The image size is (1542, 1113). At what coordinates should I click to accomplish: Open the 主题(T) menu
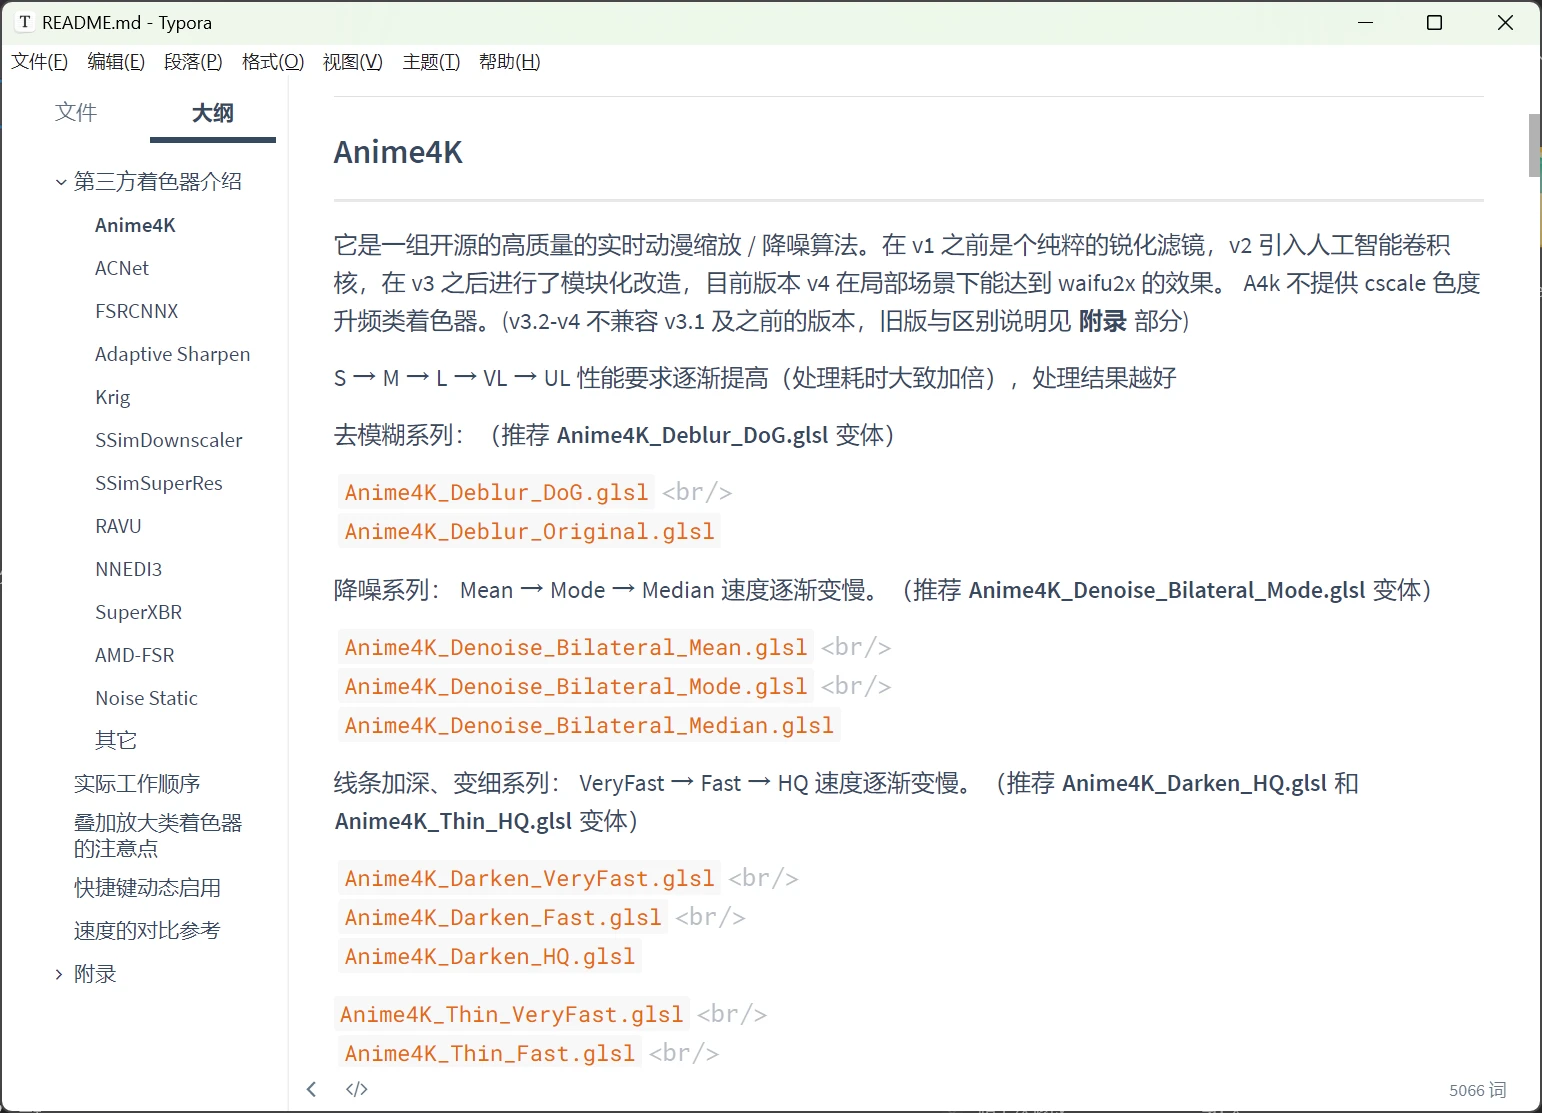pos(431,62)
